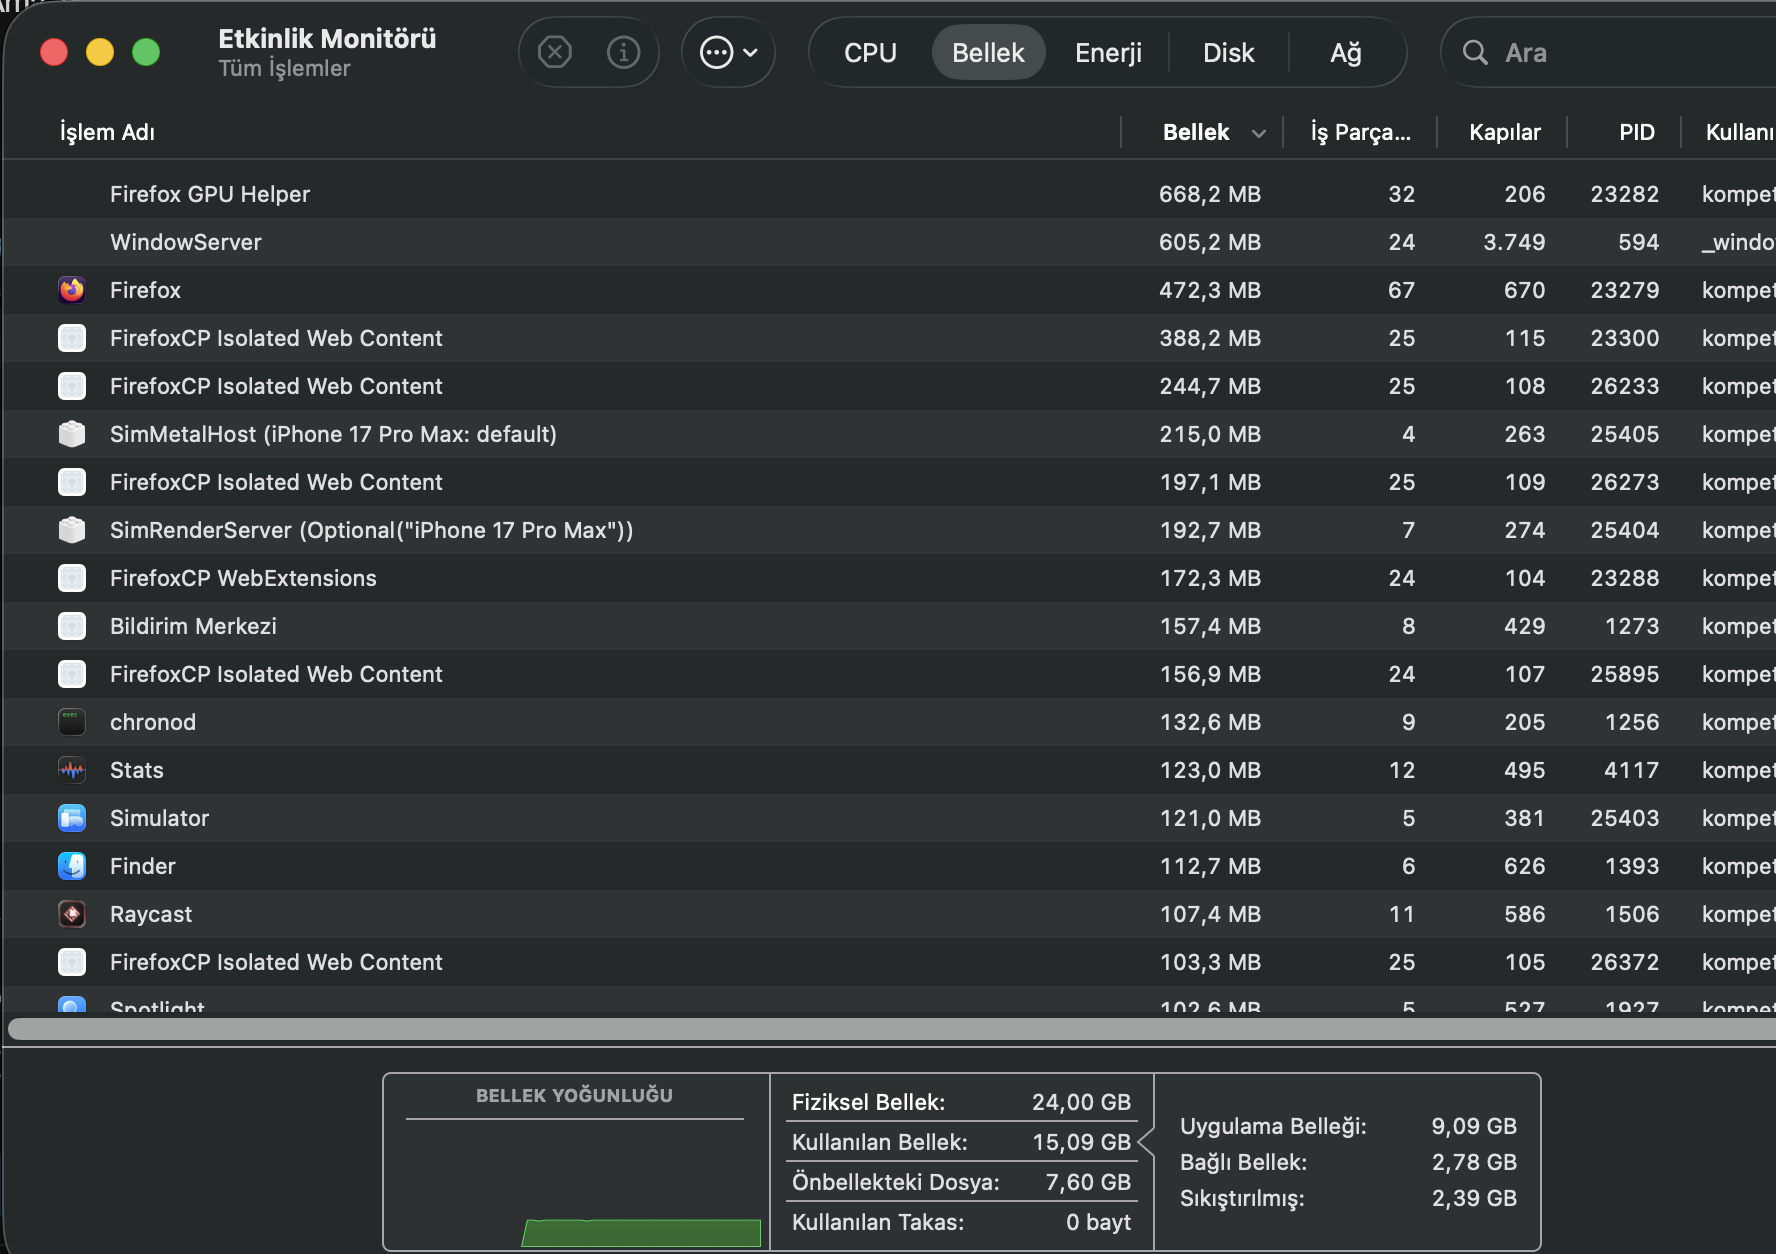
Task: Click the Uygulama Belleği 9,09 GB value
Action: pyautogui.click(x=1474, y=1126)
